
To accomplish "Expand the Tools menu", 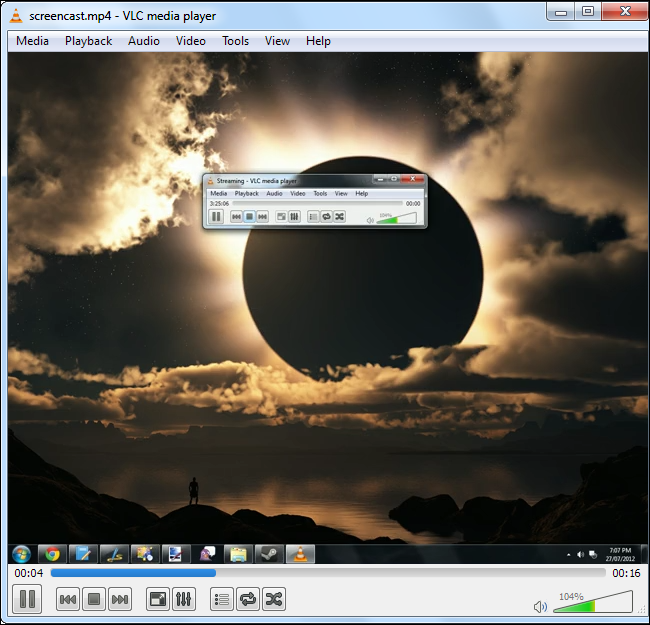I will (235, 41).
